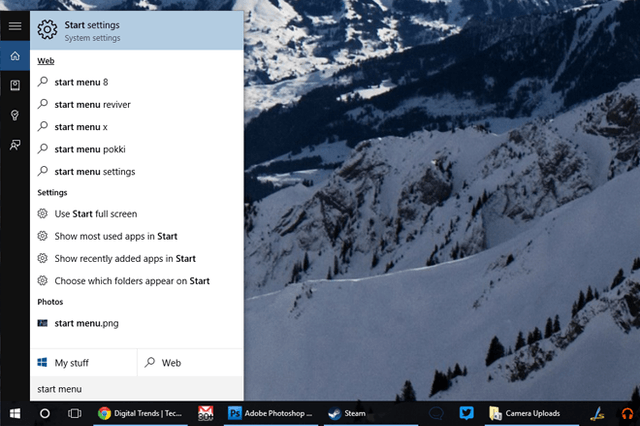Select the Cortana Home icon
640x426 pixels.
pos(15,56)
